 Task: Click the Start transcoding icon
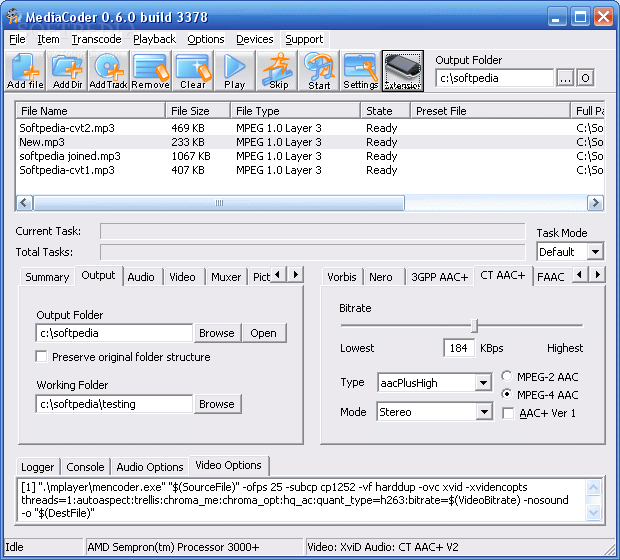click(319, 71)
